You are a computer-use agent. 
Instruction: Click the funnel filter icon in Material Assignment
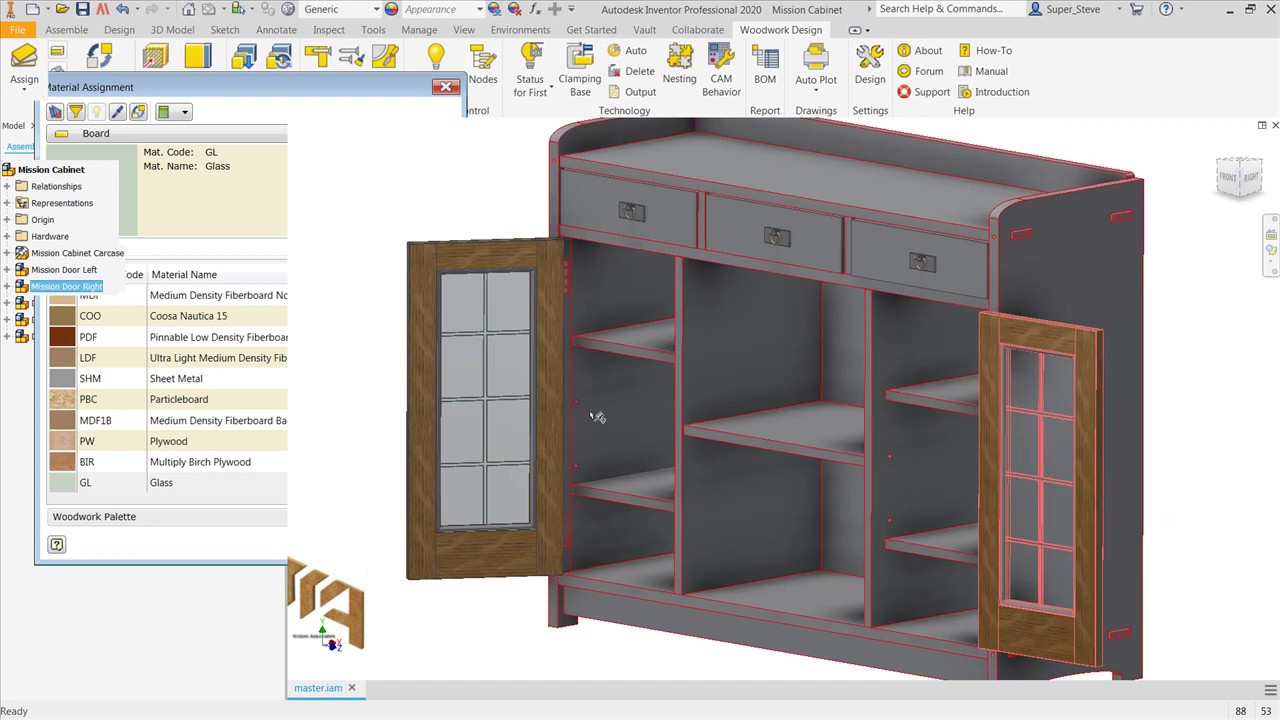click(76, 112)
